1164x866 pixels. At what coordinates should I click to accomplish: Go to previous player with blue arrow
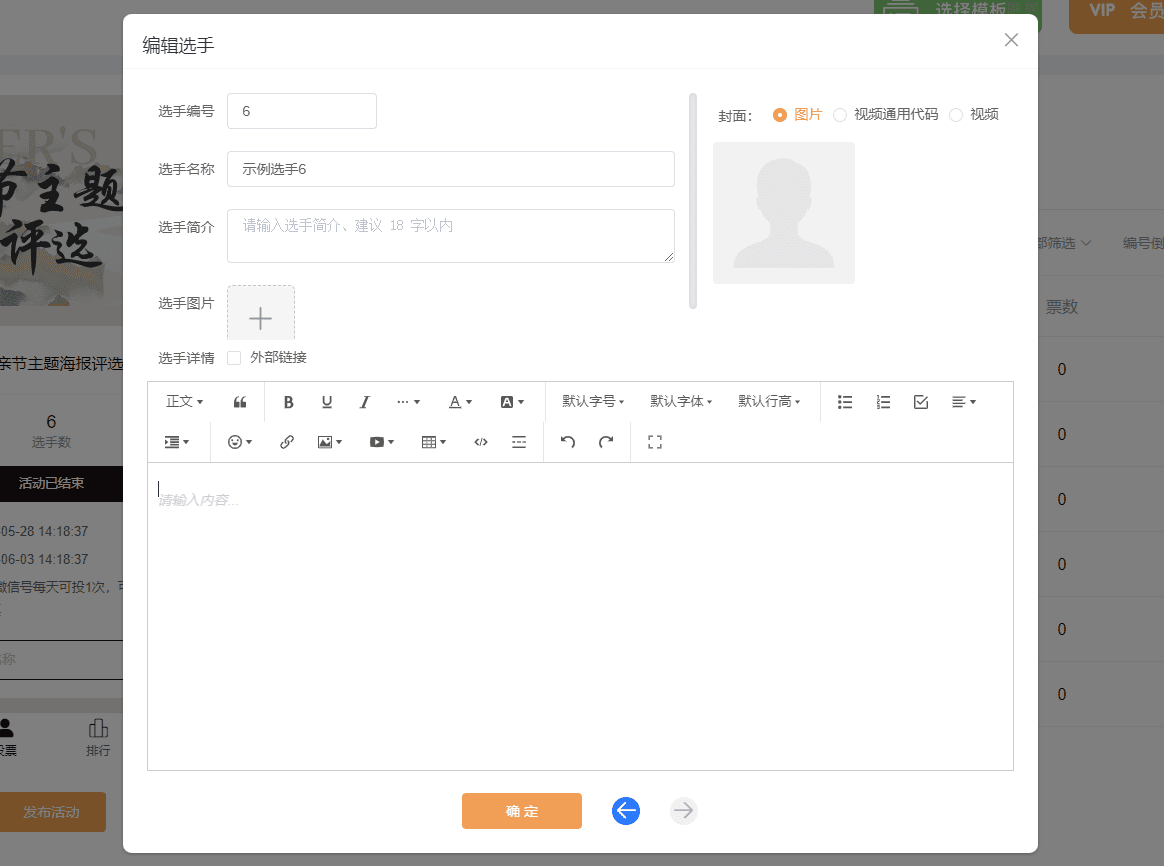point(626,811)
